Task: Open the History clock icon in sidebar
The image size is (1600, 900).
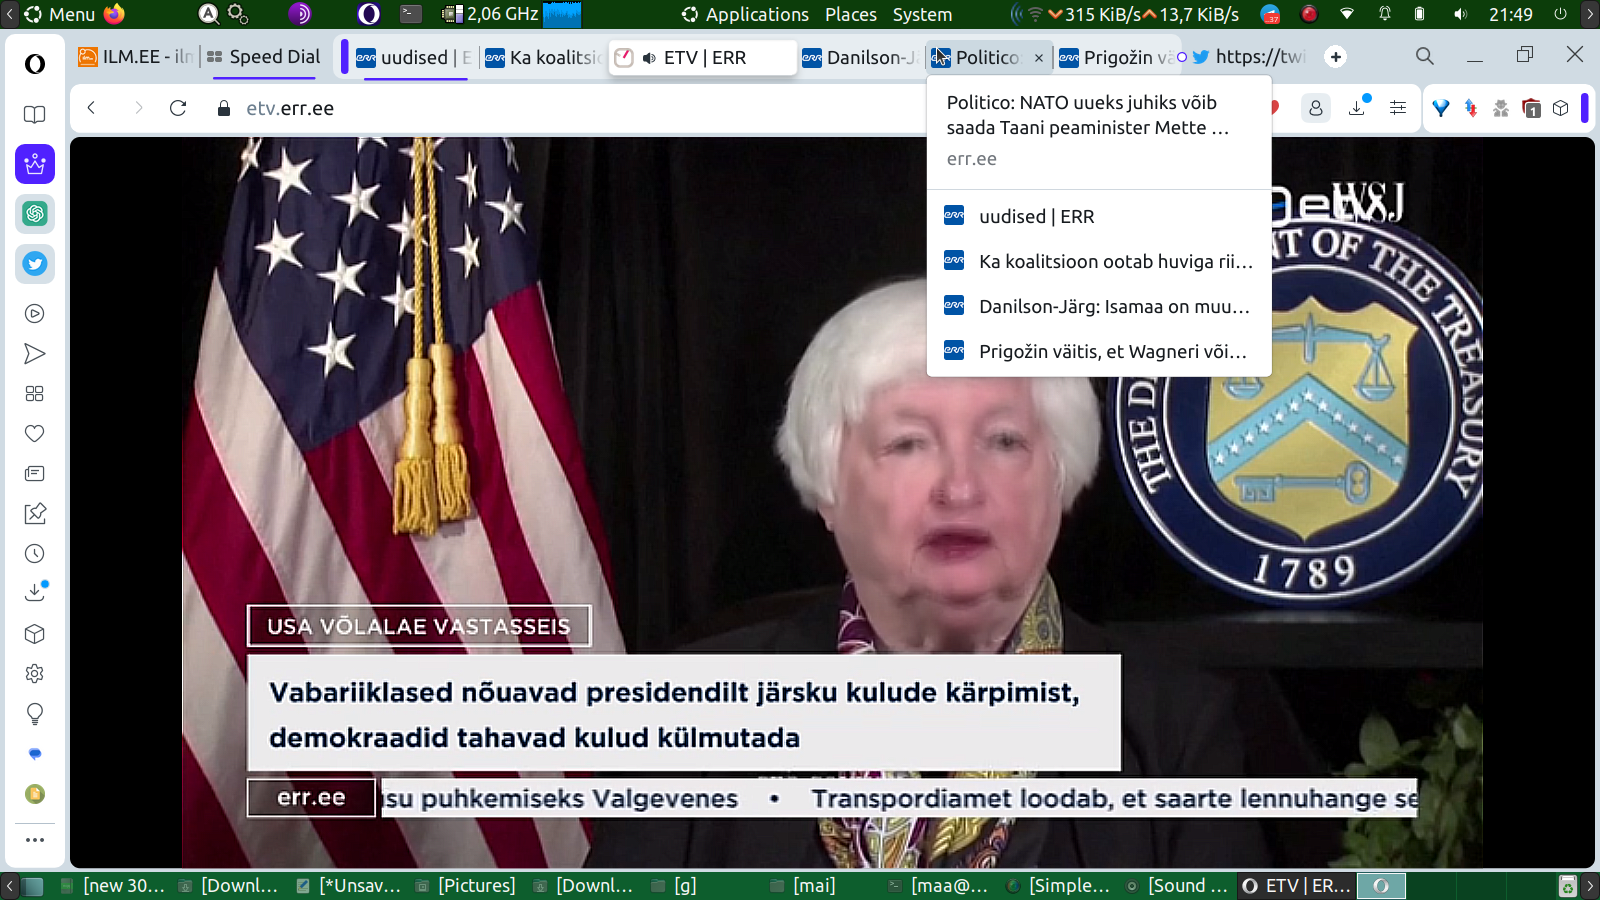Action: 35,554
